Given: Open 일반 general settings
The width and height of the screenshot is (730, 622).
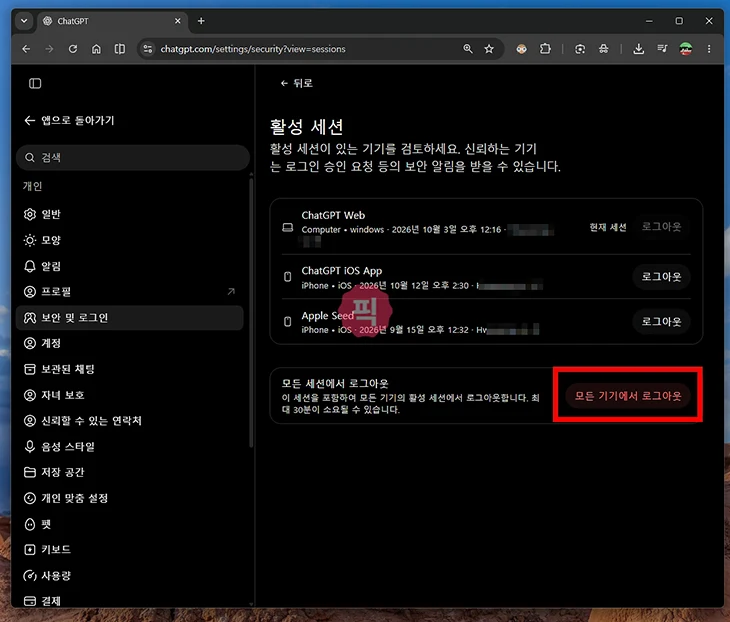Looking at the screenshot, I should pos(129,214).
